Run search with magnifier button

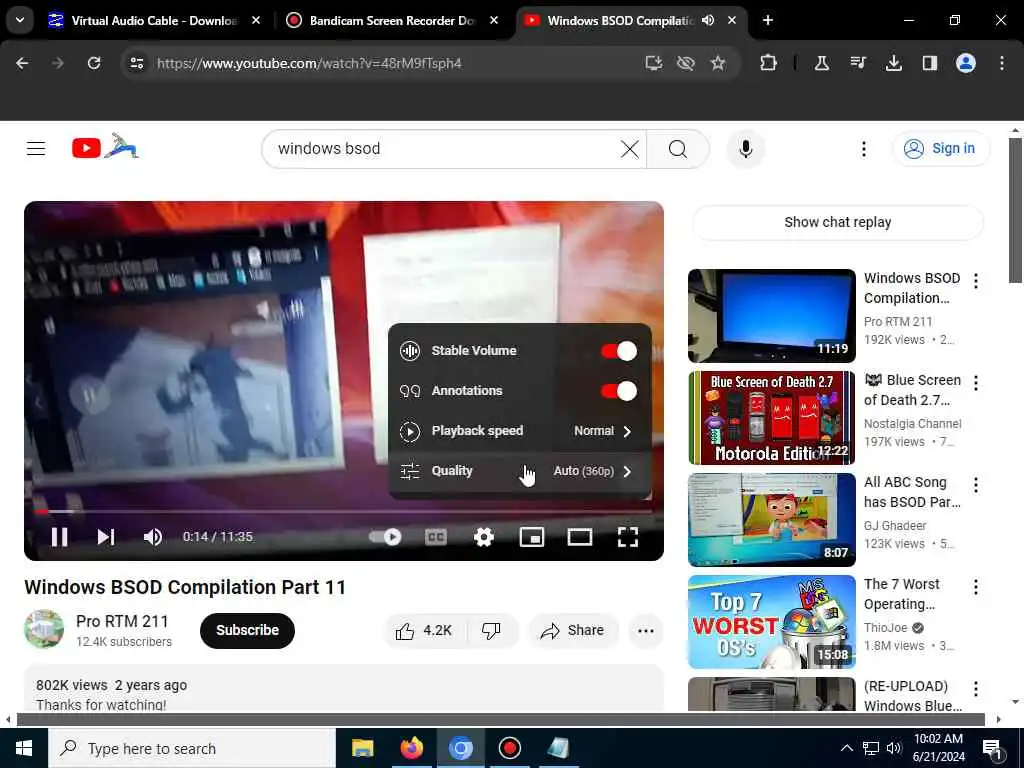[x=678, y=149]
